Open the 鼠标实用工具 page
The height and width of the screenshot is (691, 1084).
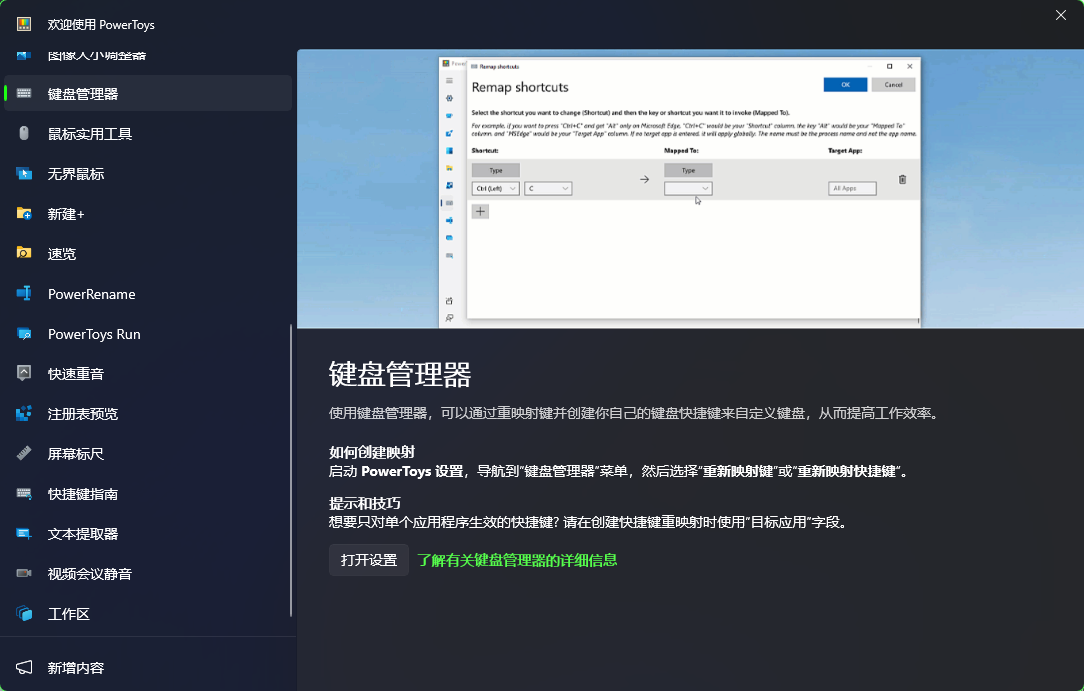[148, 133]
